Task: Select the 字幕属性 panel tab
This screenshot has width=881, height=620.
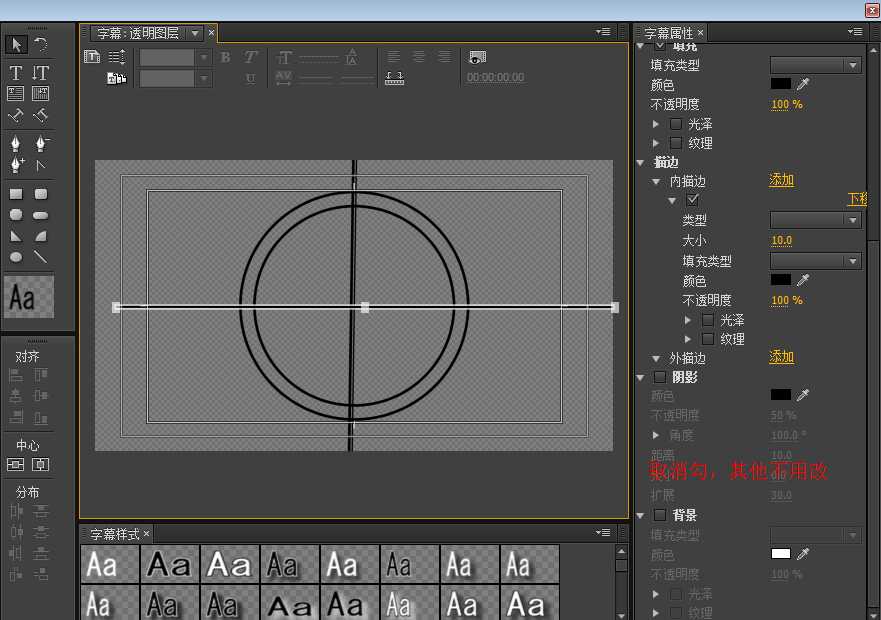Action: coord(668,33)
